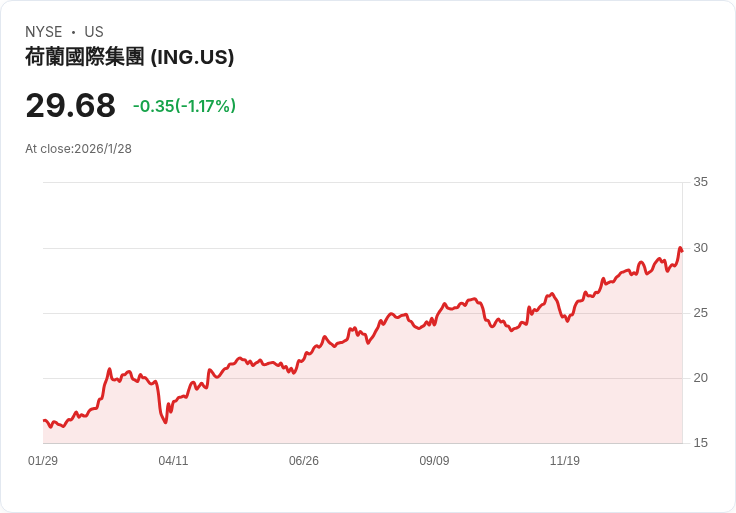Open the 荷蘭國際集團 (ING.US) stock title
Screen dimensions: 736x513
[x=130, y=57]
